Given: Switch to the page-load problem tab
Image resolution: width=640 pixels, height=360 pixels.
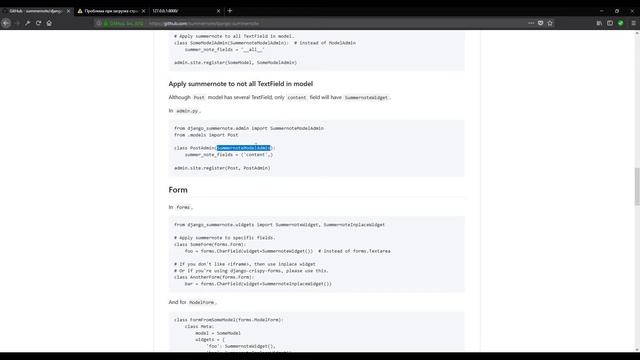Looking at the screenshot, I should coord(111,11).
